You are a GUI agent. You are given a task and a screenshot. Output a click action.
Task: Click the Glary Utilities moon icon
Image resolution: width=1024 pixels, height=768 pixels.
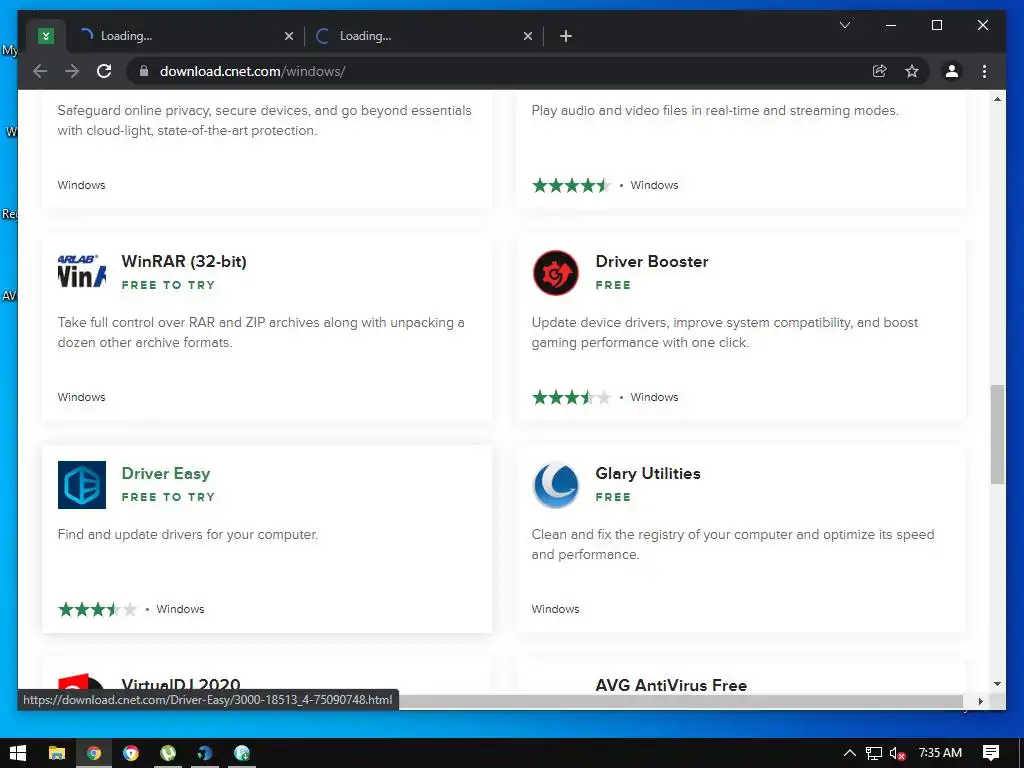coord(556,485)
